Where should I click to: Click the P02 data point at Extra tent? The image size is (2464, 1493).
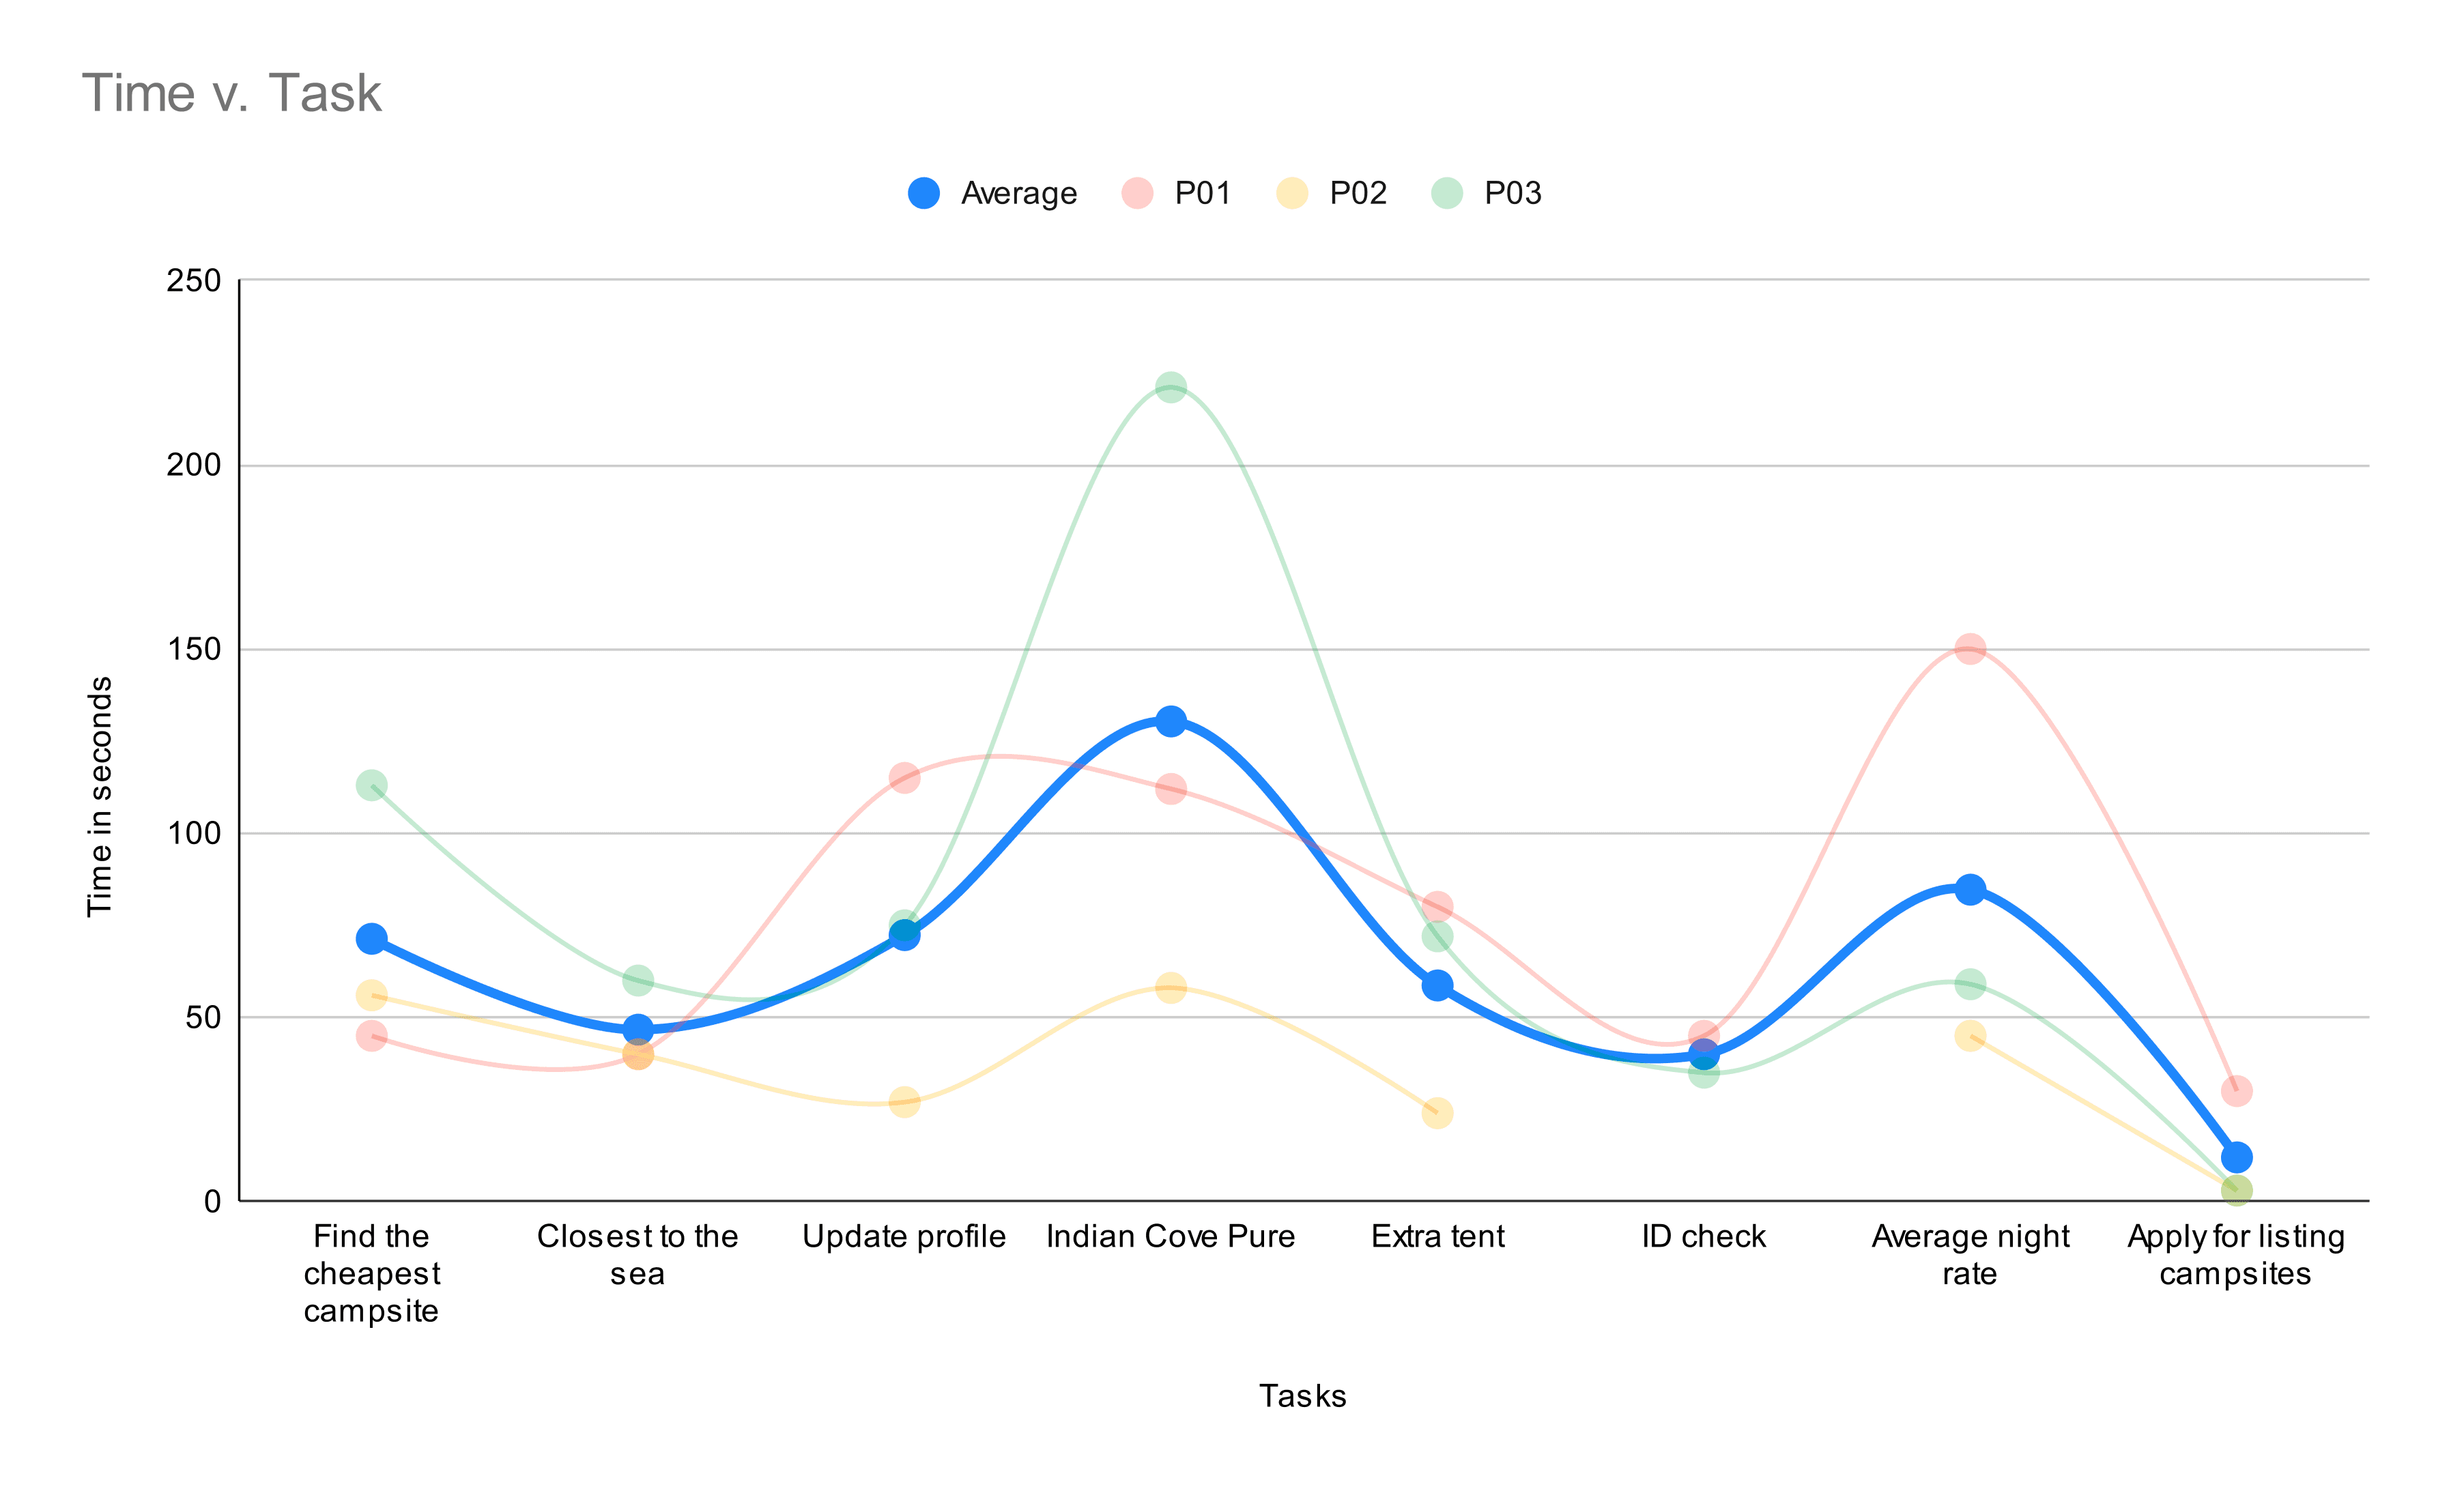[x=1437, y=1113]
